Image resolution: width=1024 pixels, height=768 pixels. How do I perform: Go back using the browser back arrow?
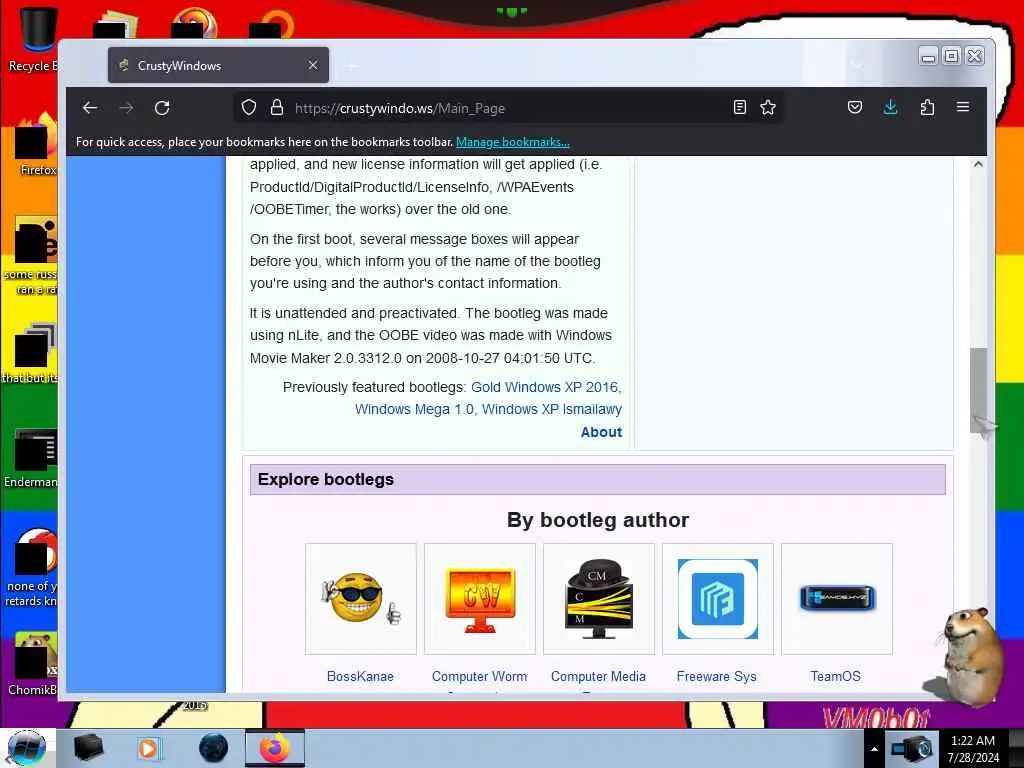point(90,108)
